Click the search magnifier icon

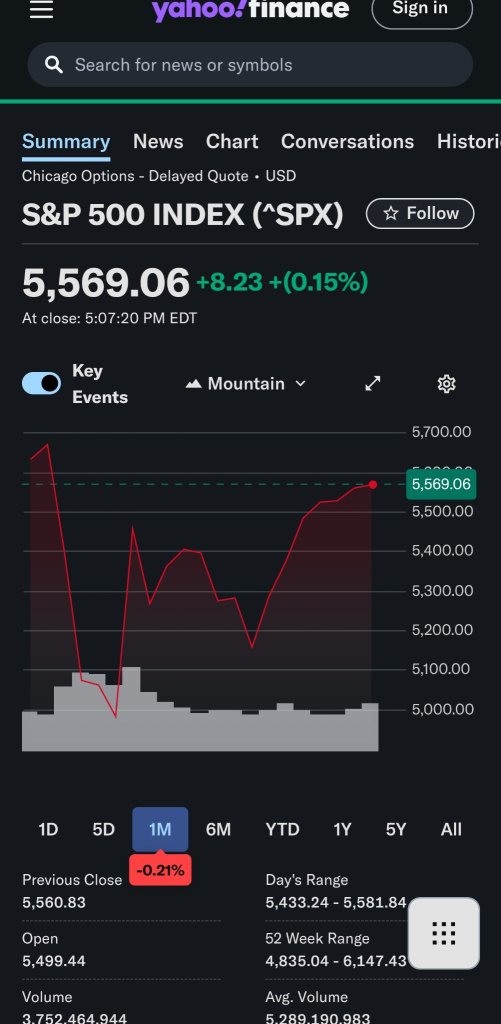click(x=54, y=65)
